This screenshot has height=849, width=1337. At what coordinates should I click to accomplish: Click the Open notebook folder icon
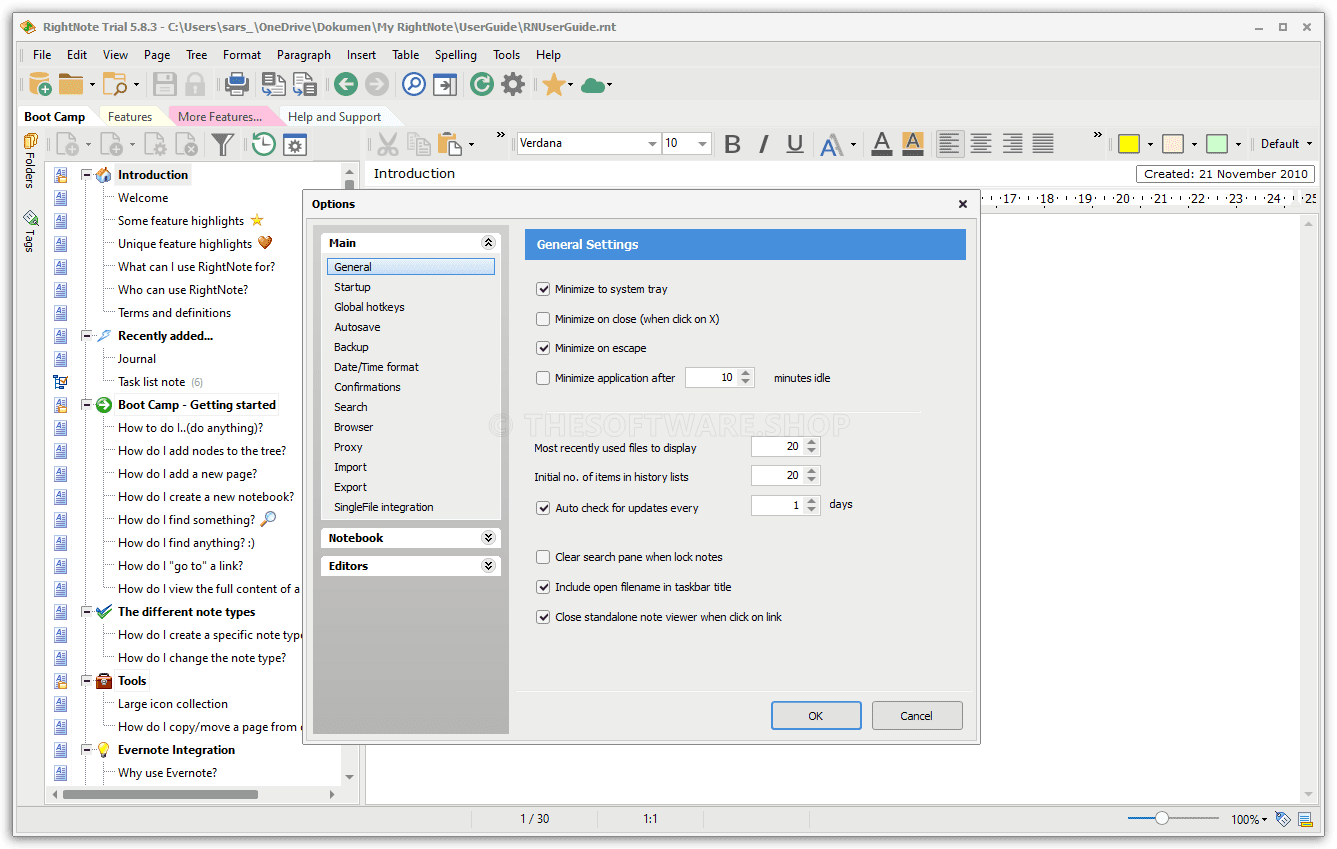70,84
